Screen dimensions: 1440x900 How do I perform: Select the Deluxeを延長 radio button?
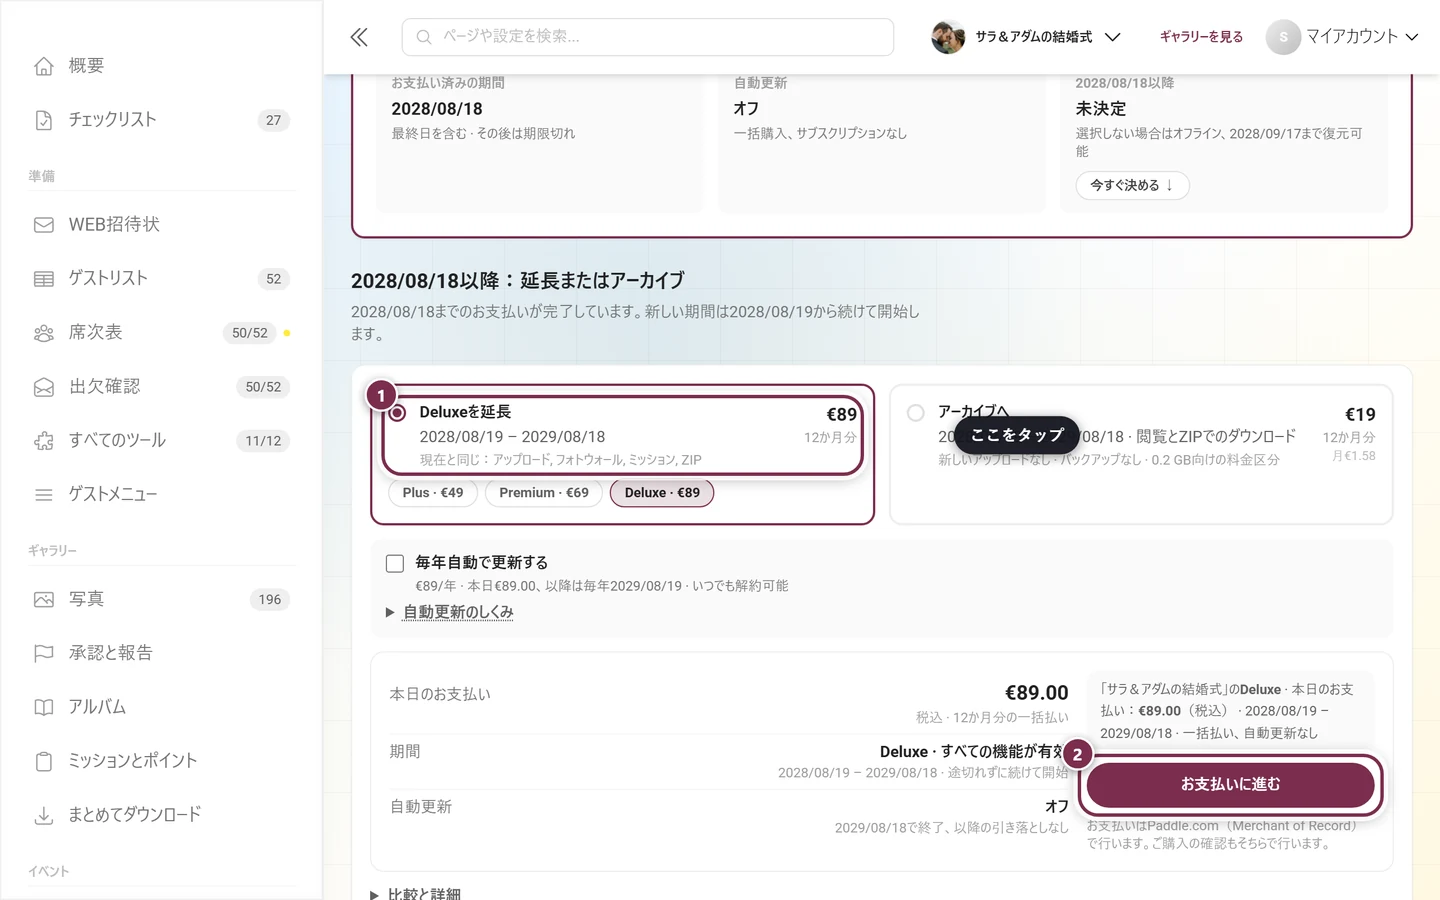pos(398,413)
